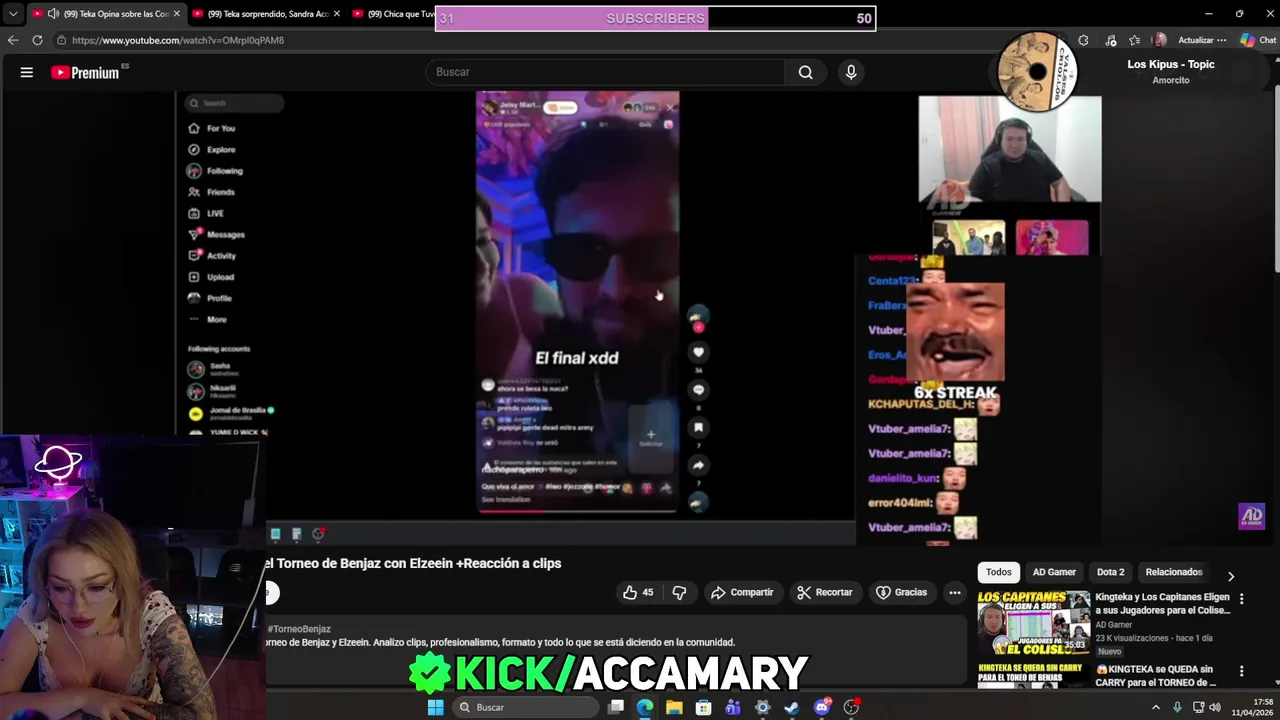Show hidden system tray icons chevron
1280x720 pixels.
pos(1156,707)
